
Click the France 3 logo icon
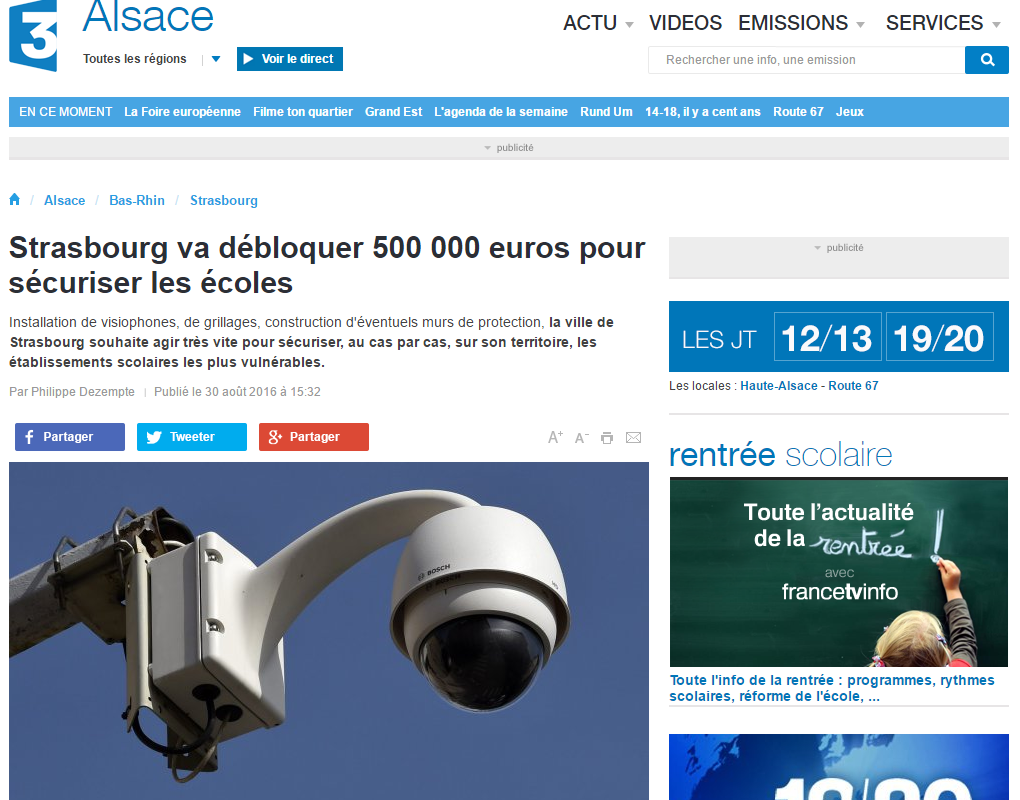33,35
